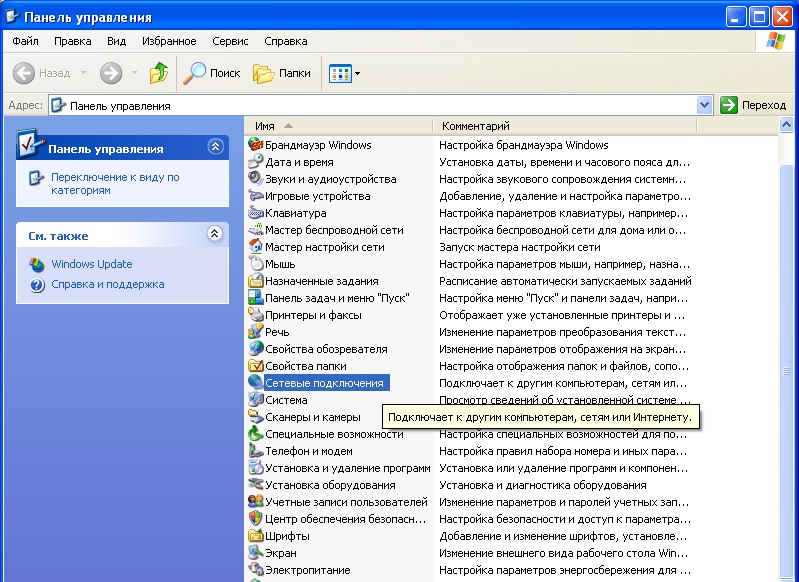Collapse the Панель управления side panel

click(215, 147)
